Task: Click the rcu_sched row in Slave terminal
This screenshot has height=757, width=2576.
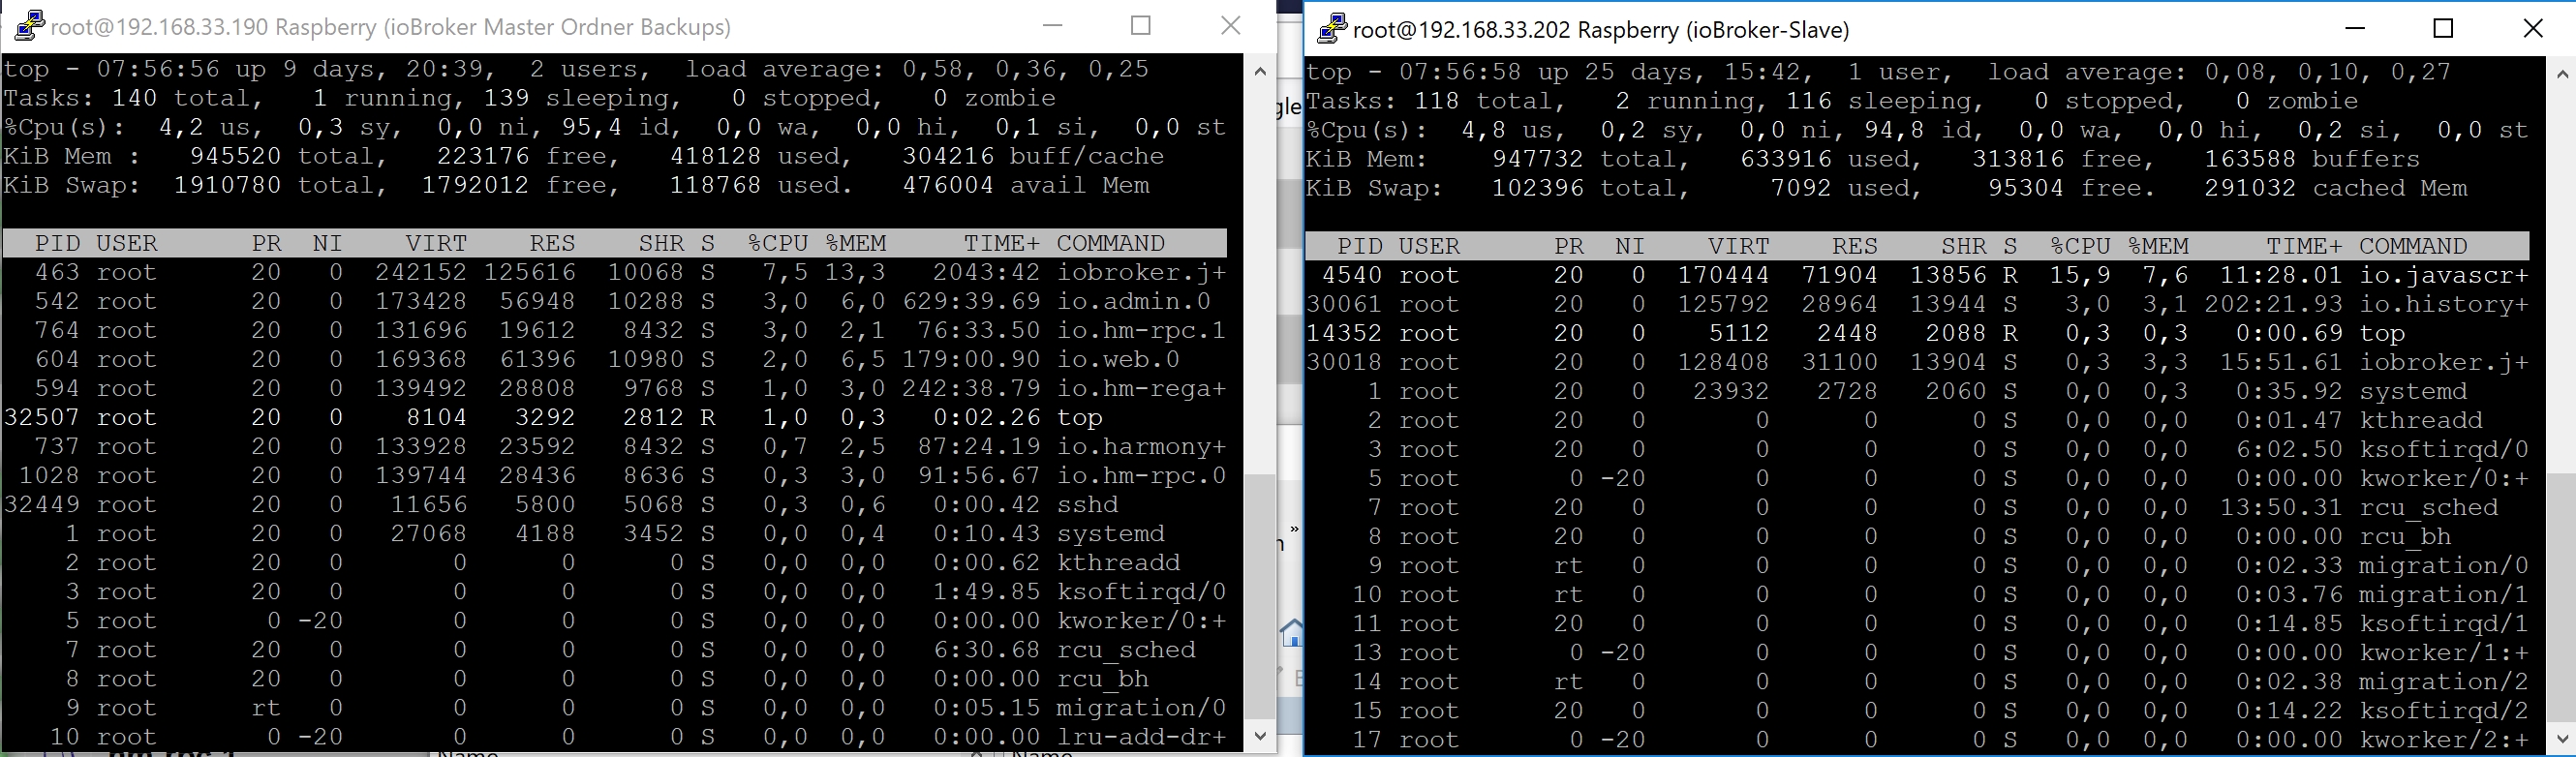Action: [x=1918, y=507]
